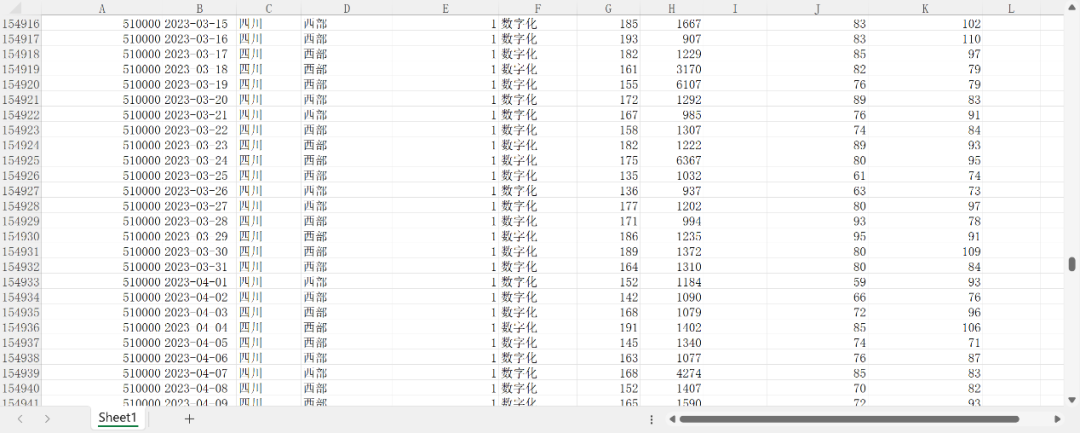Click the horizontal scrollbar right arrow
Screen dimensions: 1080x433
click(x=1057, y=419)
